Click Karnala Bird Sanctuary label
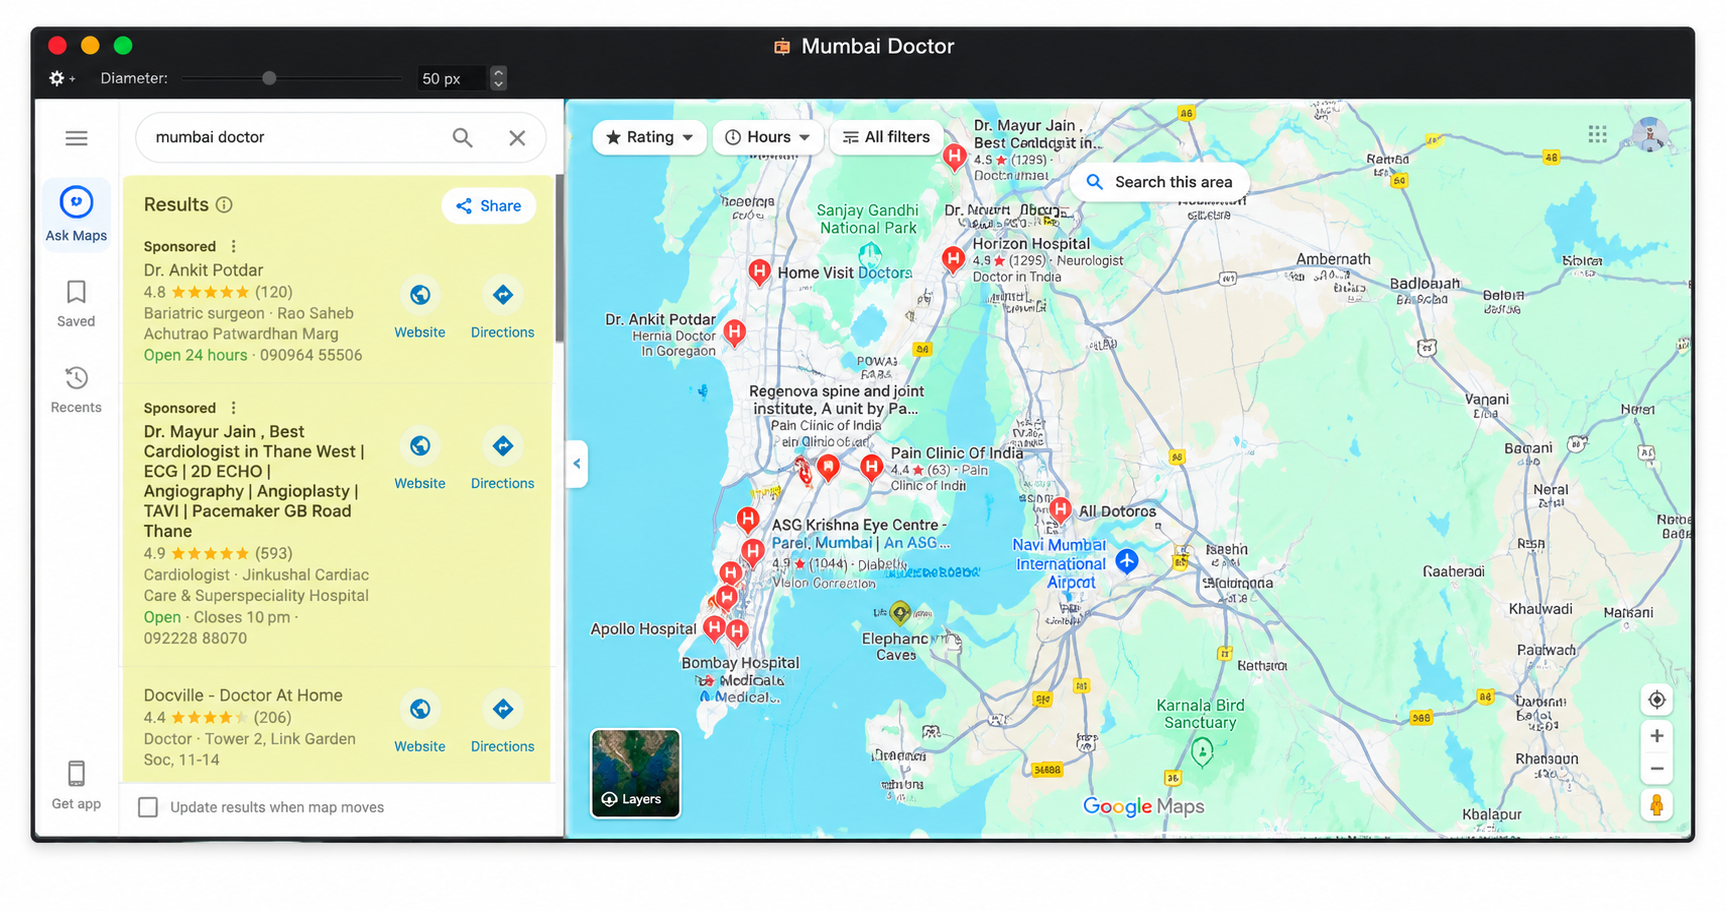The image size is (1726, 911). pyautogui.click(x=1200, y=714)
